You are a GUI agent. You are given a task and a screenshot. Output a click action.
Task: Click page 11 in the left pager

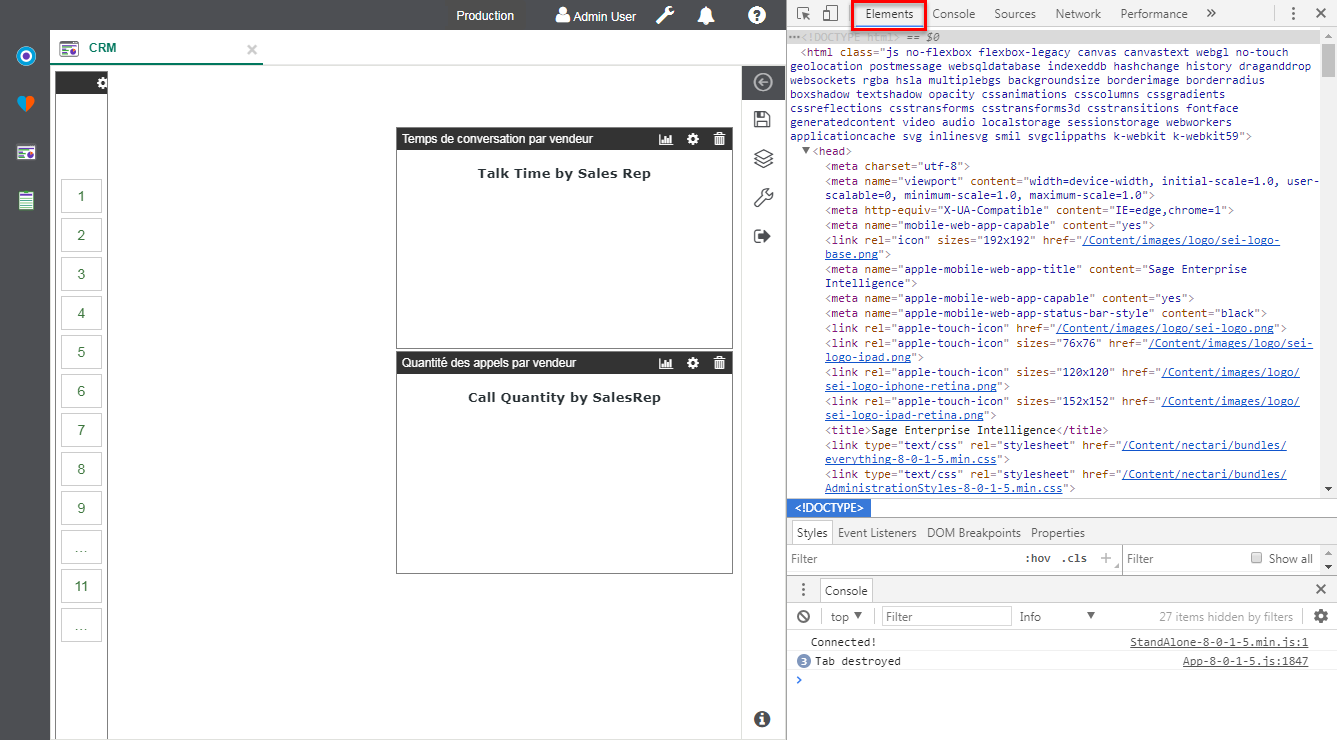tap(81, 586)
